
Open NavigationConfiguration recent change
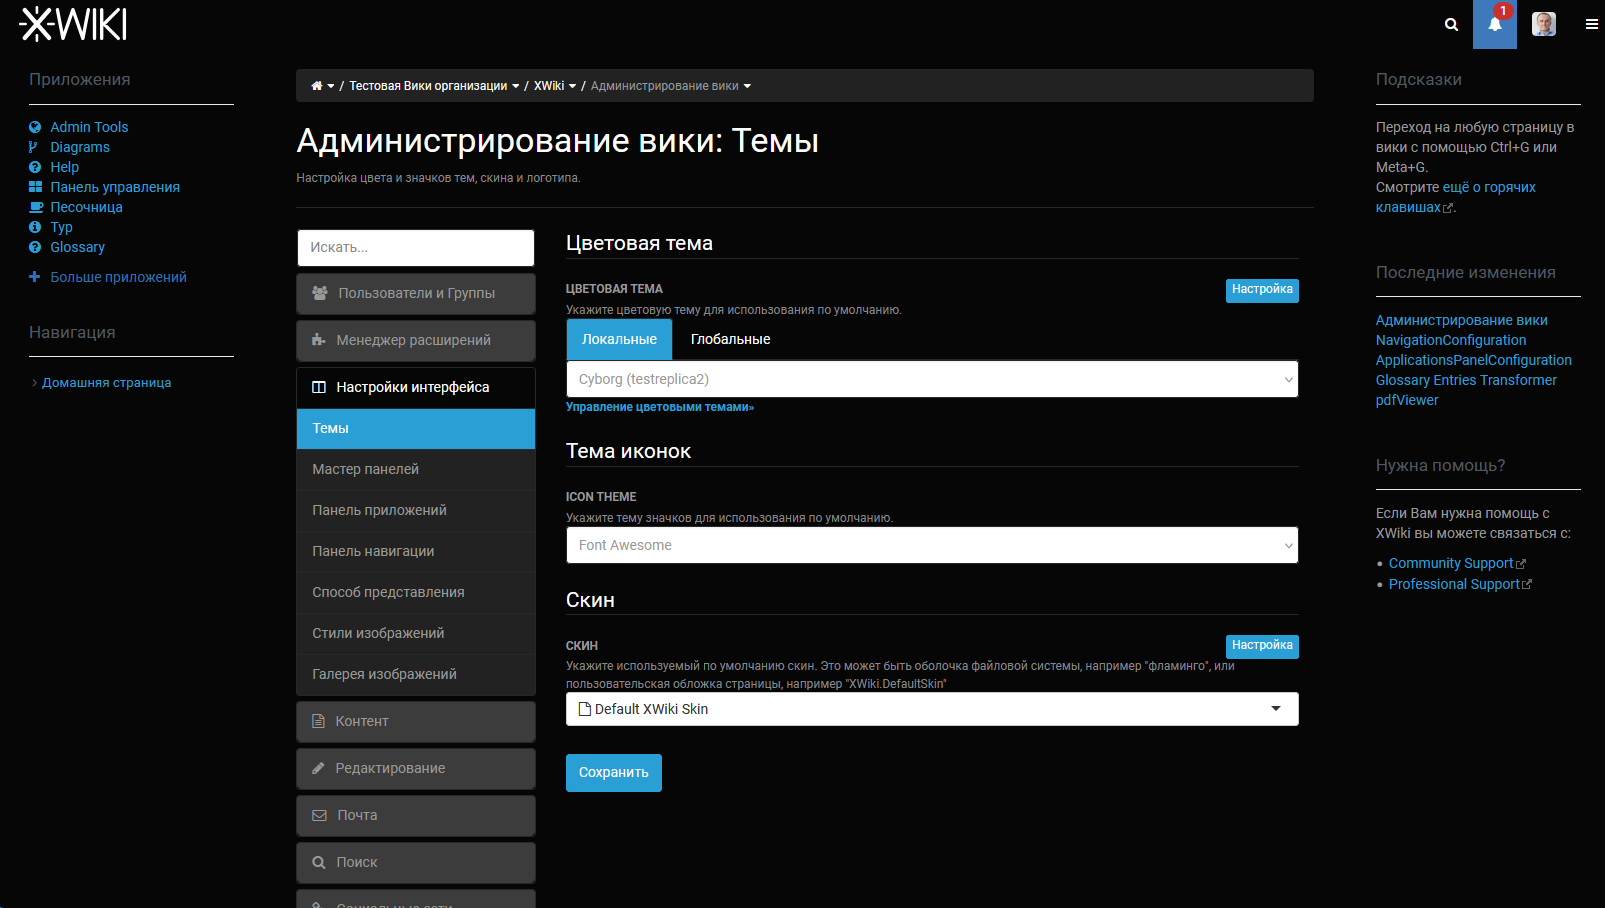click(1451, 340)
